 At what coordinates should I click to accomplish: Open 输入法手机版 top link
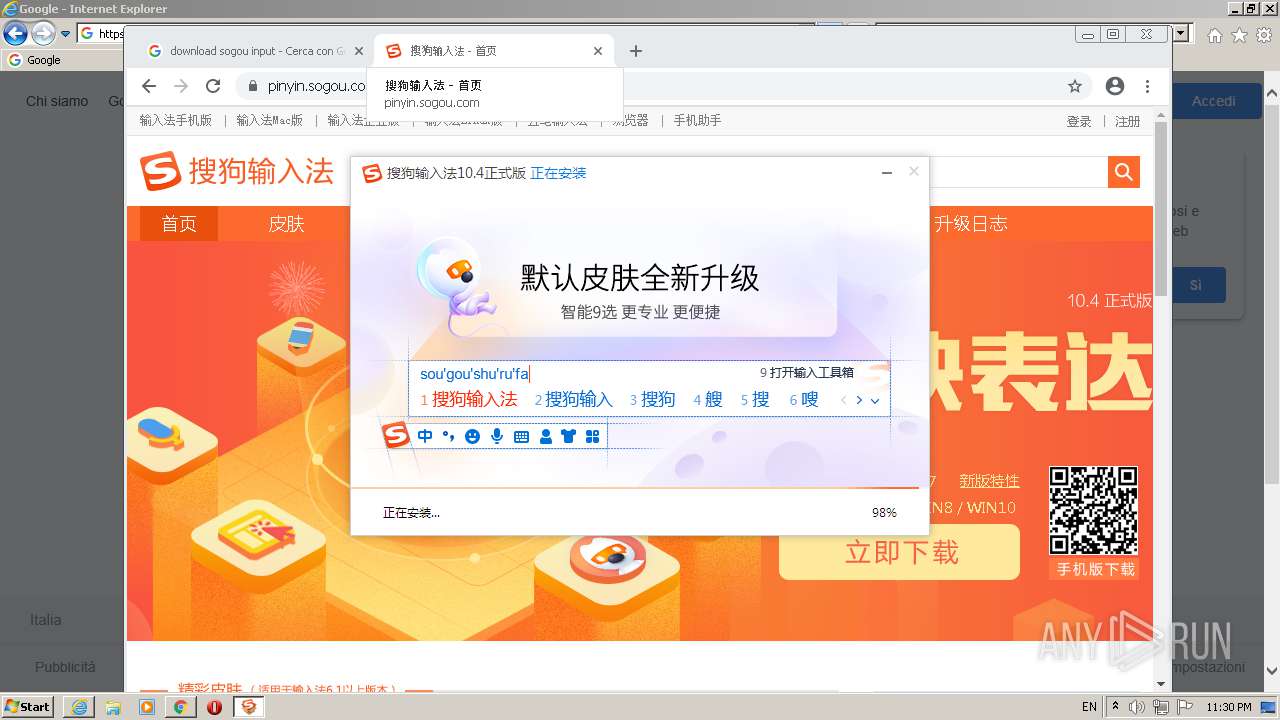coord(176,120)
